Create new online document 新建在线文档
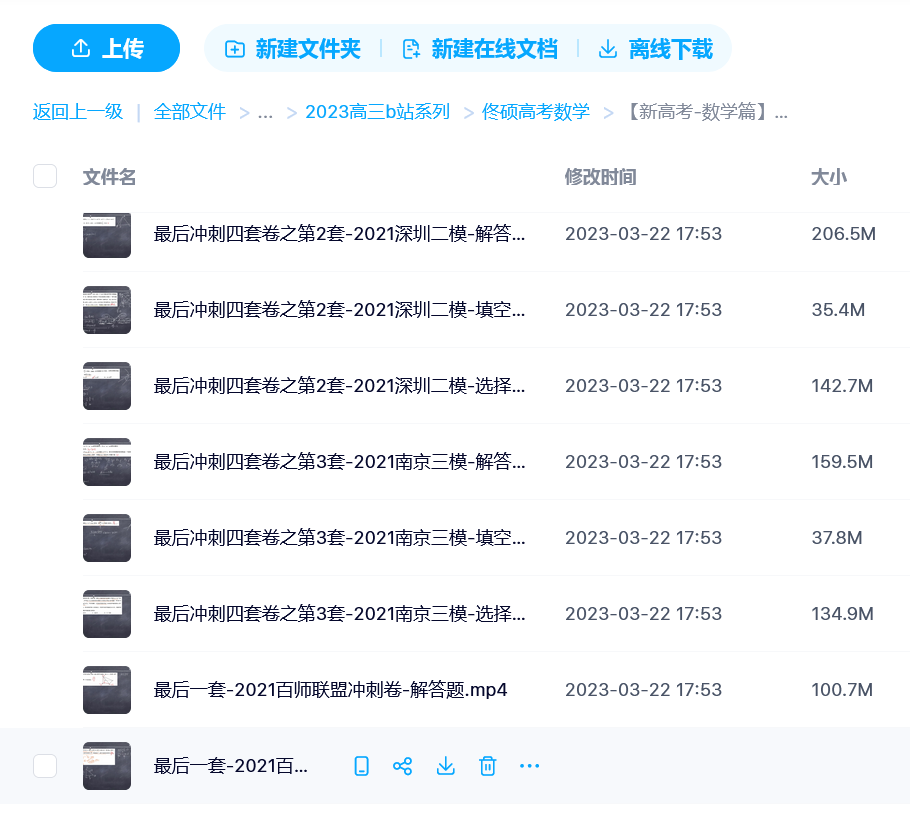 pos(480,49)
